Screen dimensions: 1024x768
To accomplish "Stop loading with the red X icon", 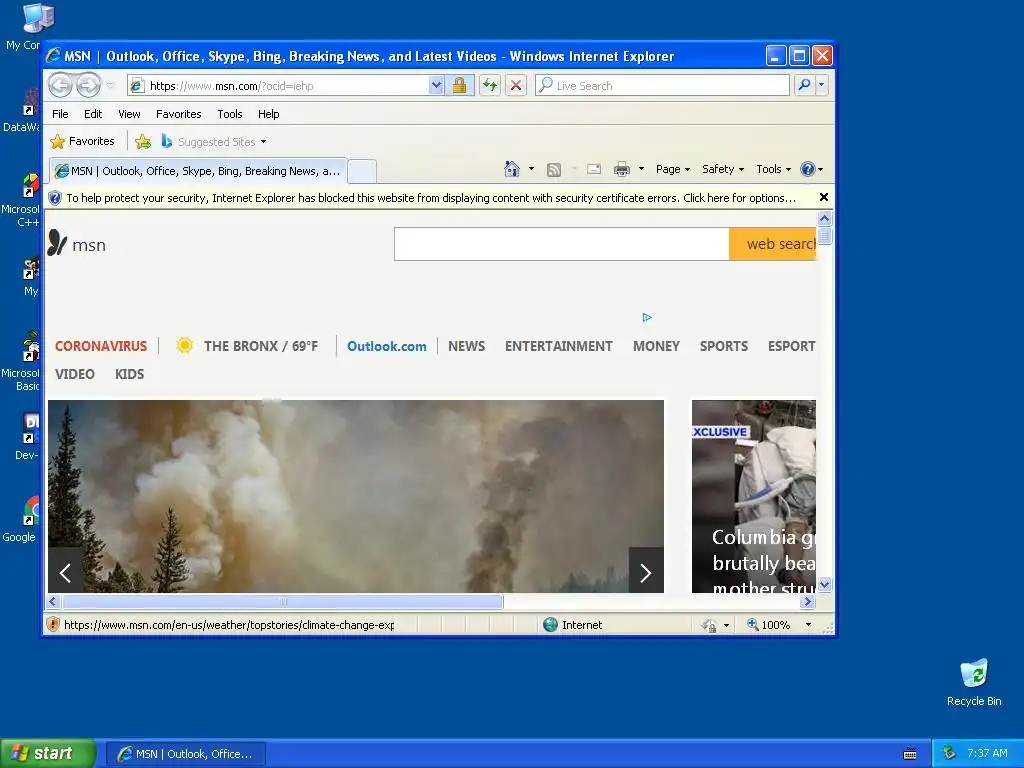I will pyautogui.click(x=516, y=86).
